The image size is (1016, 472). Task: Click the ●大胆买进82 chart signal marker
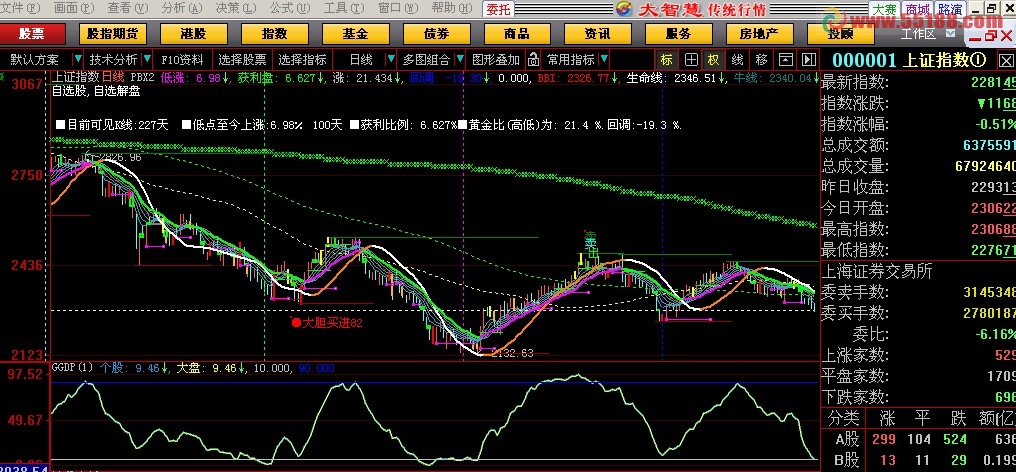click(327, 322)
